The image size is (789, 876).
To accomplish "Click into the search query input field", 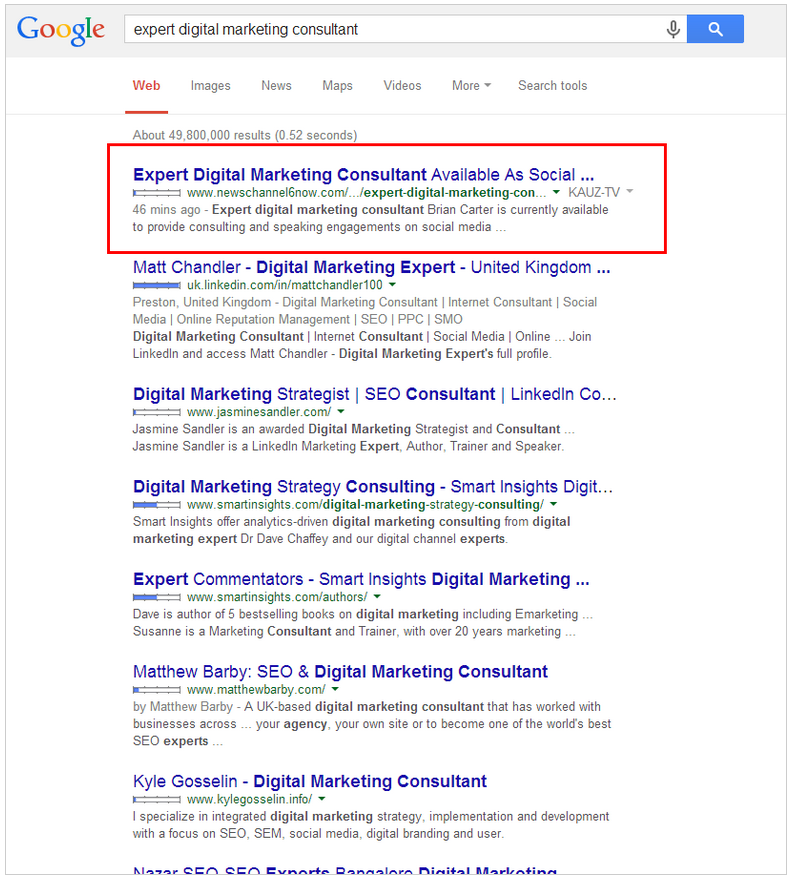I will click(390, 29).
